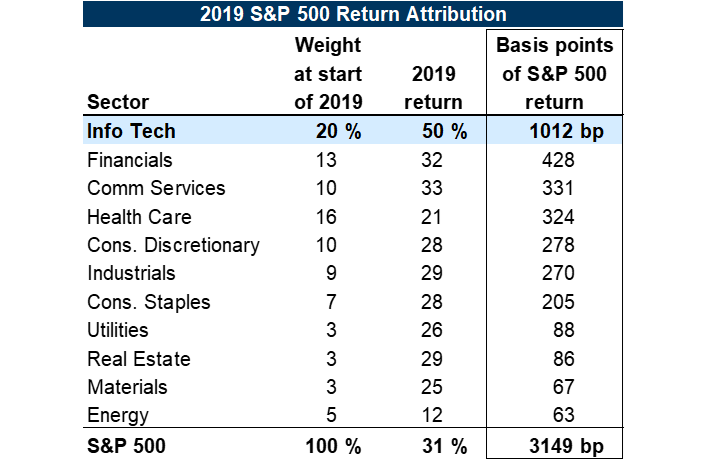705x460 pixels.
Task: Select the 'Financials' sector cell
Action: pos(130,160)
